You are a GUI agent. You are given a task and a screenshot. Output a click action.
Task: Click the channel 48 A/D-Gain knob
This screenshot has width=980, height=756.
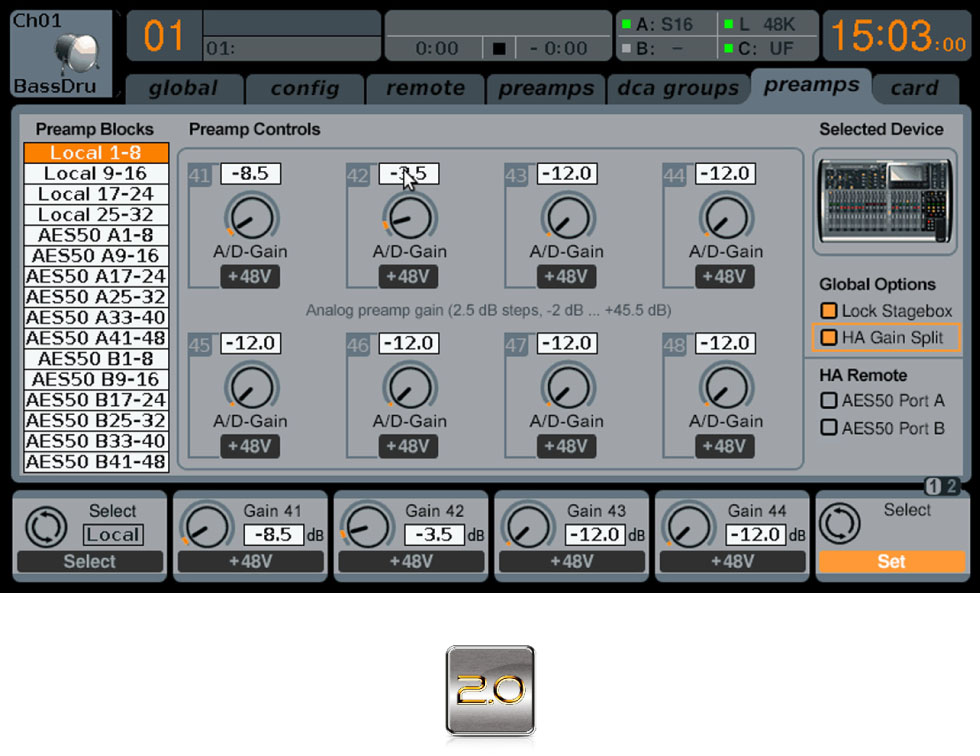pyautogui.click(x=726, y=388)
